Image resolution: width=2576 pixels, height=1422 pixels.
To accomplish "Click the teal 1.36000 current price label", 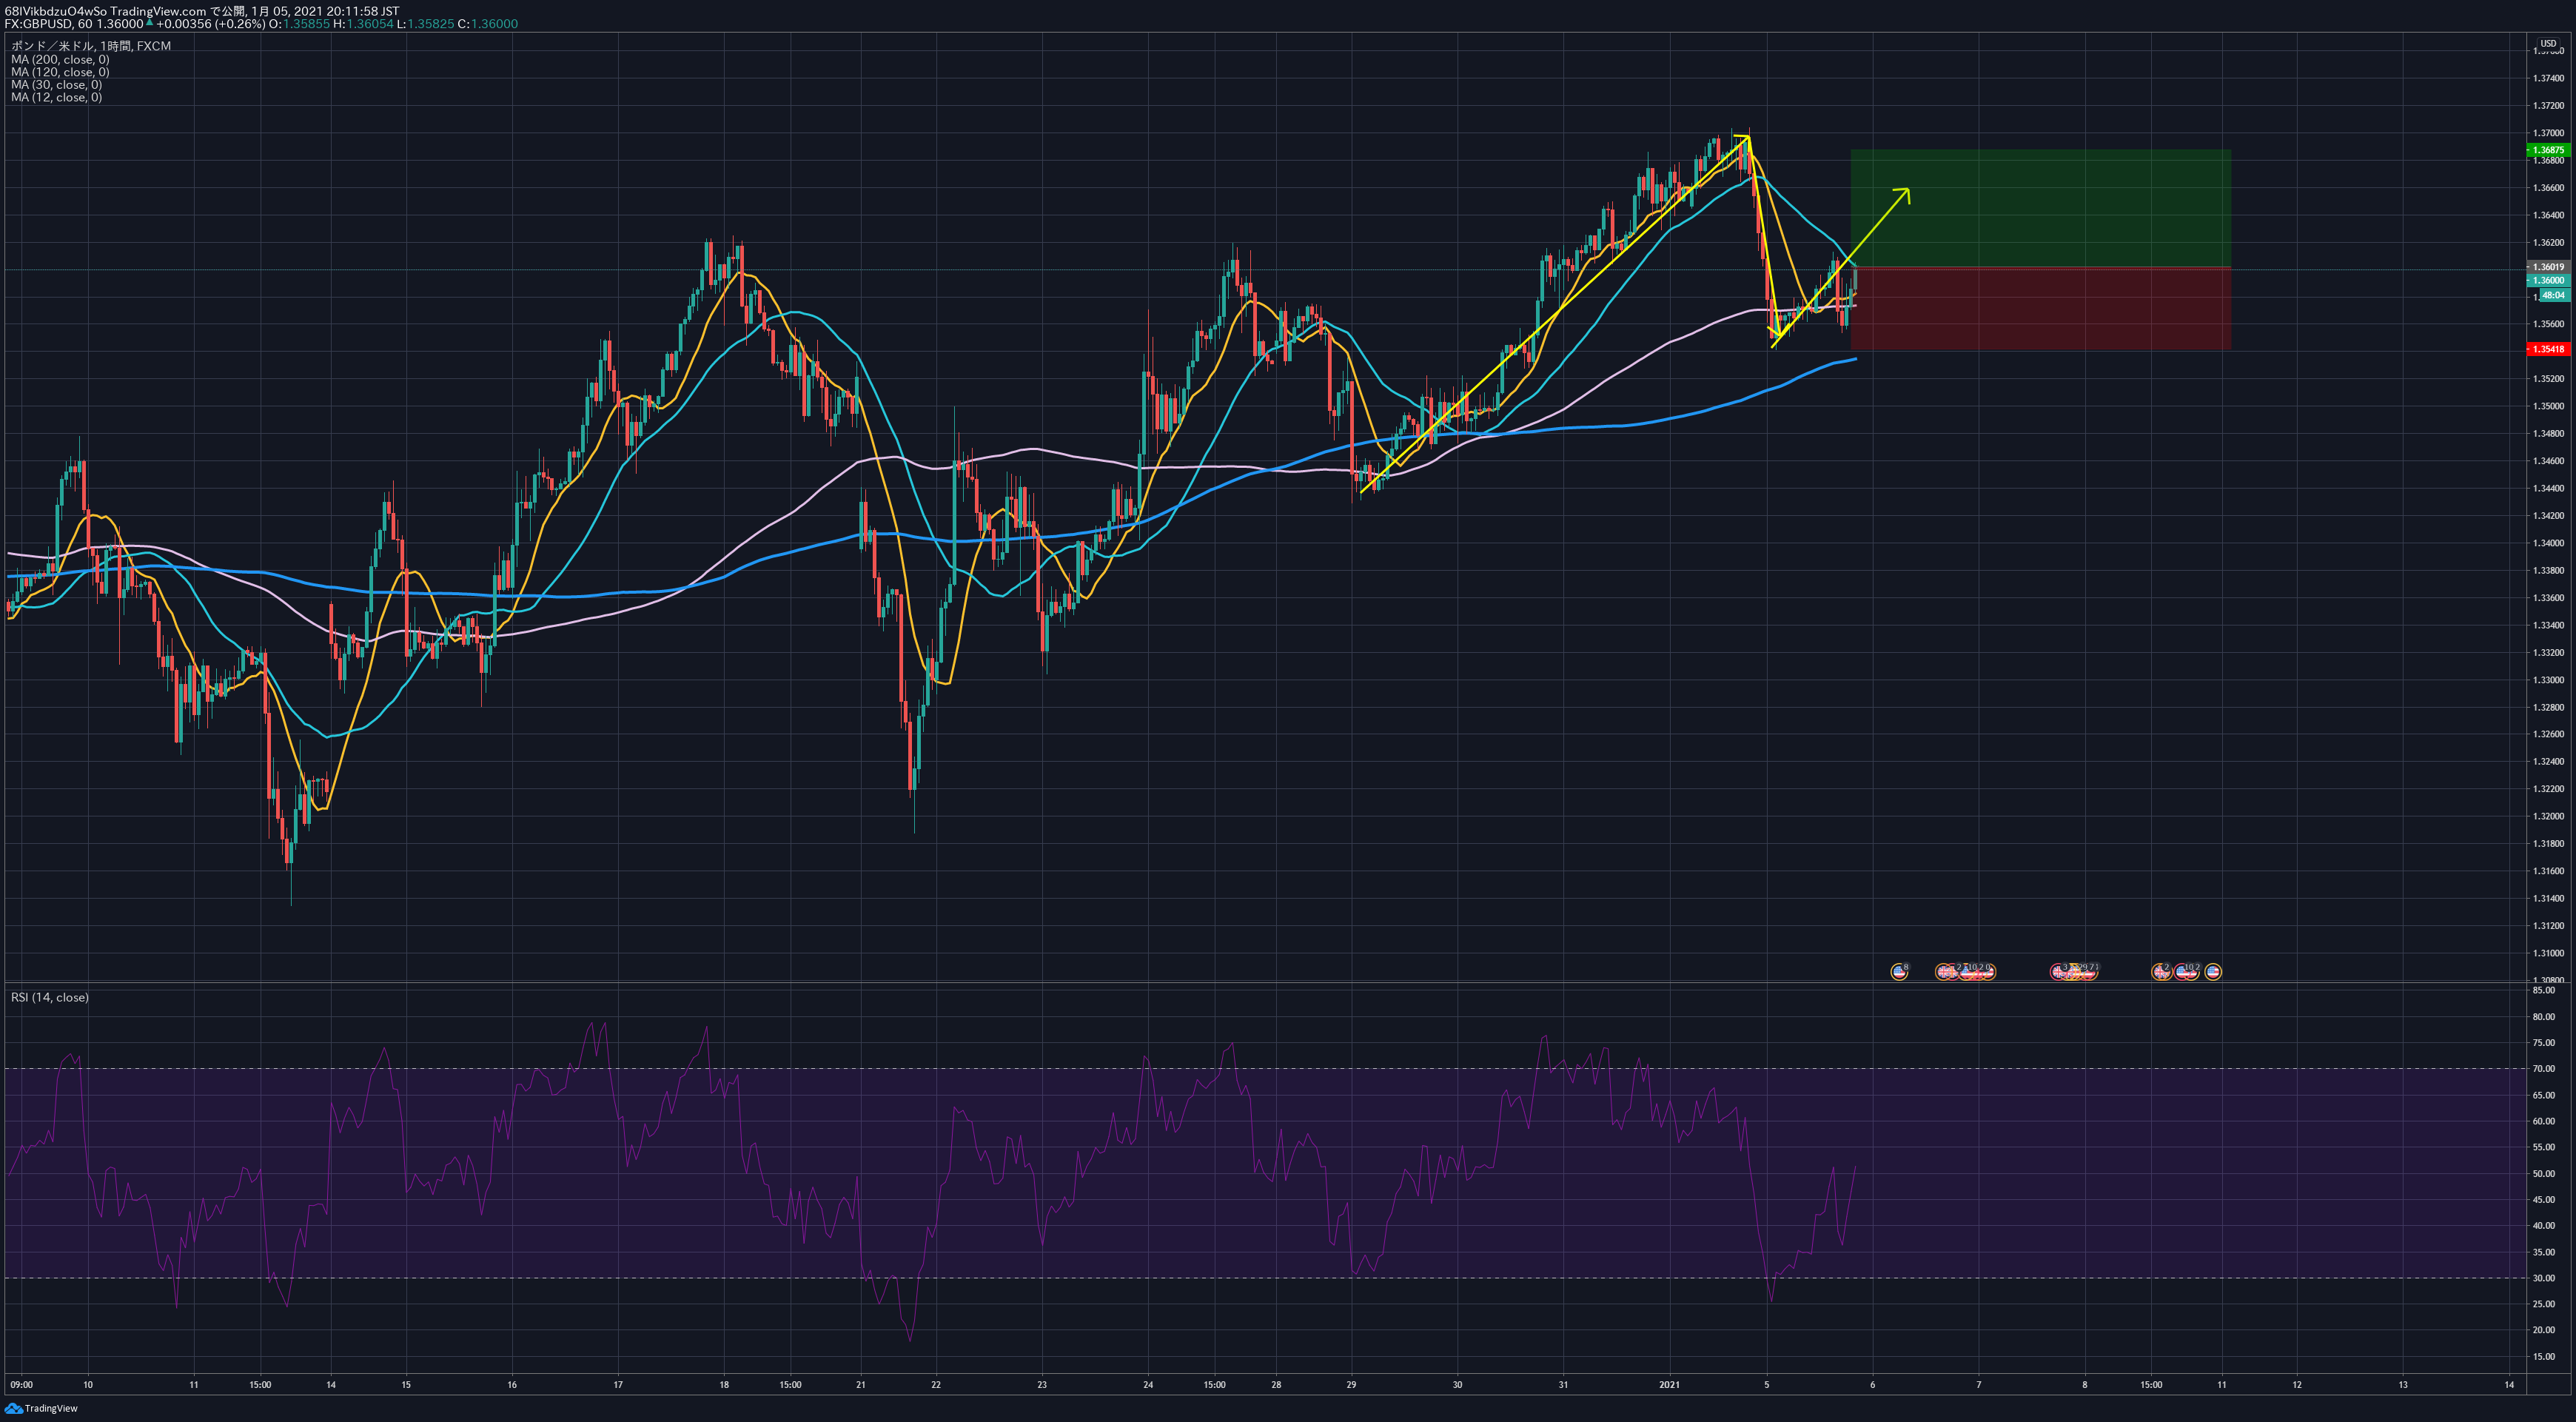I will [2549, 280].
